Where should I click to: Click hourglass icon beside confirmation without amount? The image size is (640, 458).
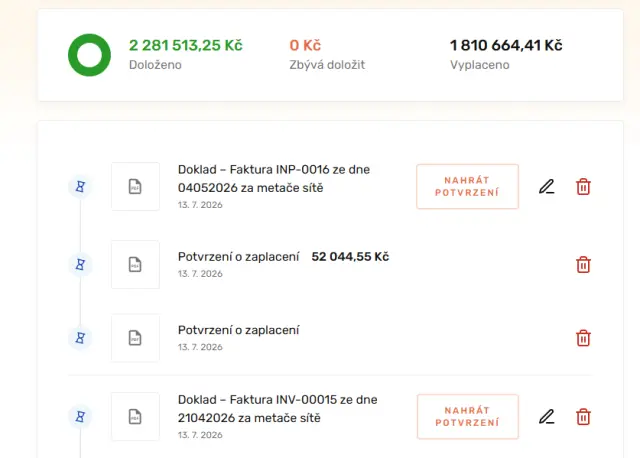click(80, 338)
